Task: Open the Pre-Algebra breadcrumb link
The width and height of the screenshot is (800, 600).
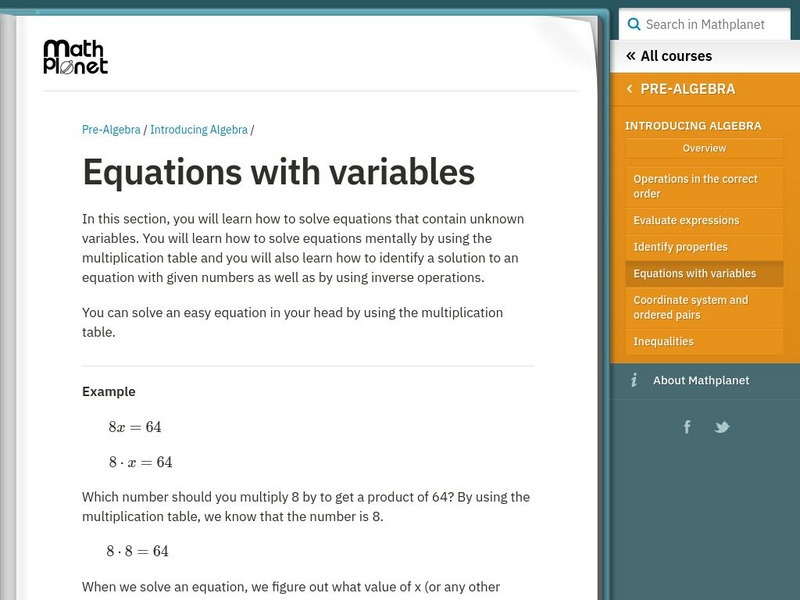Action: [x=111, y=130]
